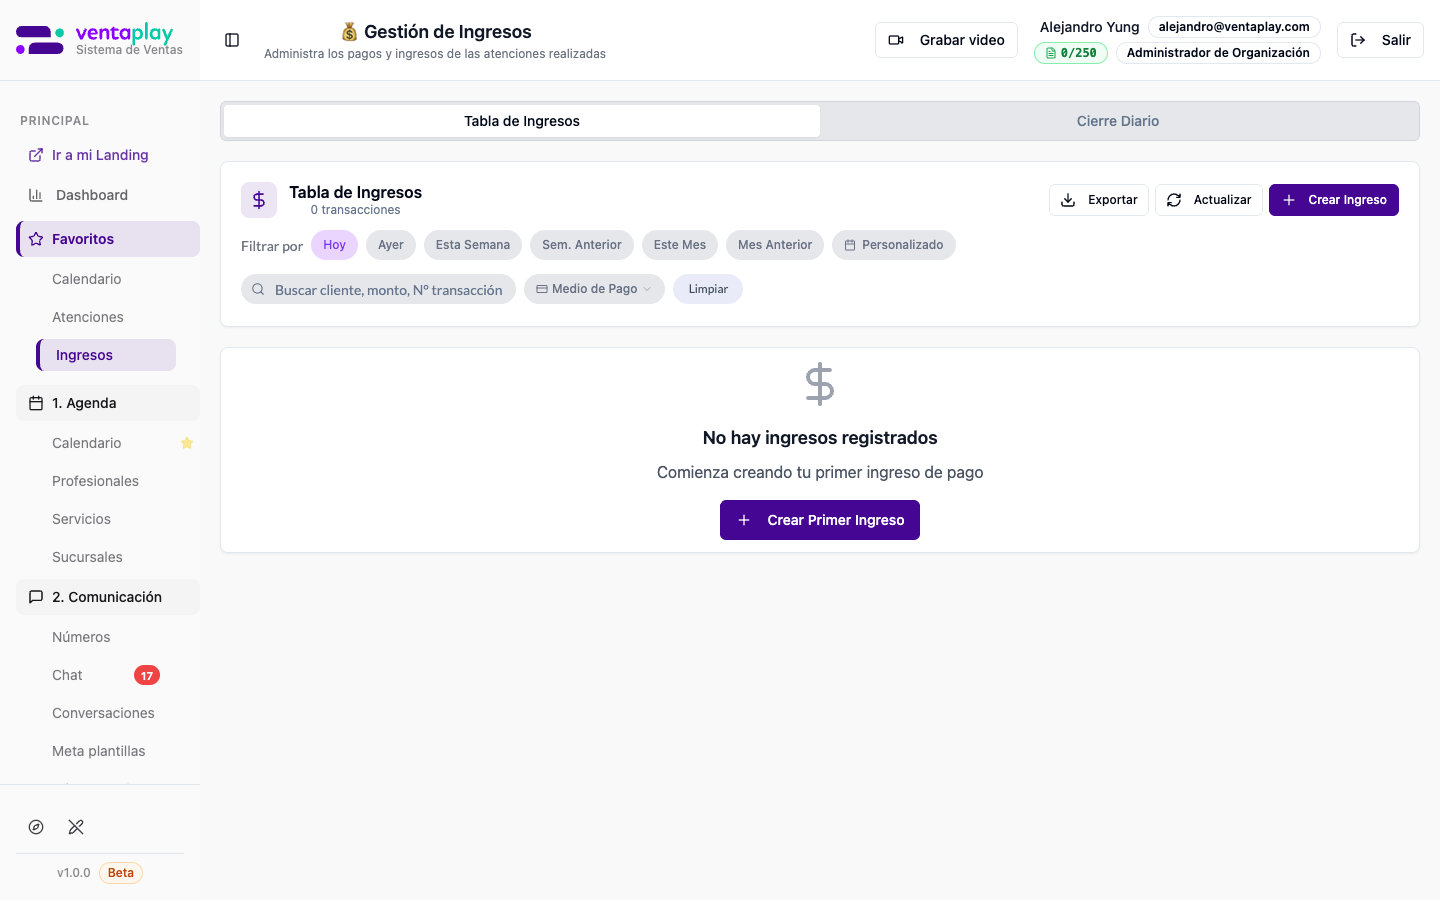Enable the Este Mes filter

pos(680,245)
